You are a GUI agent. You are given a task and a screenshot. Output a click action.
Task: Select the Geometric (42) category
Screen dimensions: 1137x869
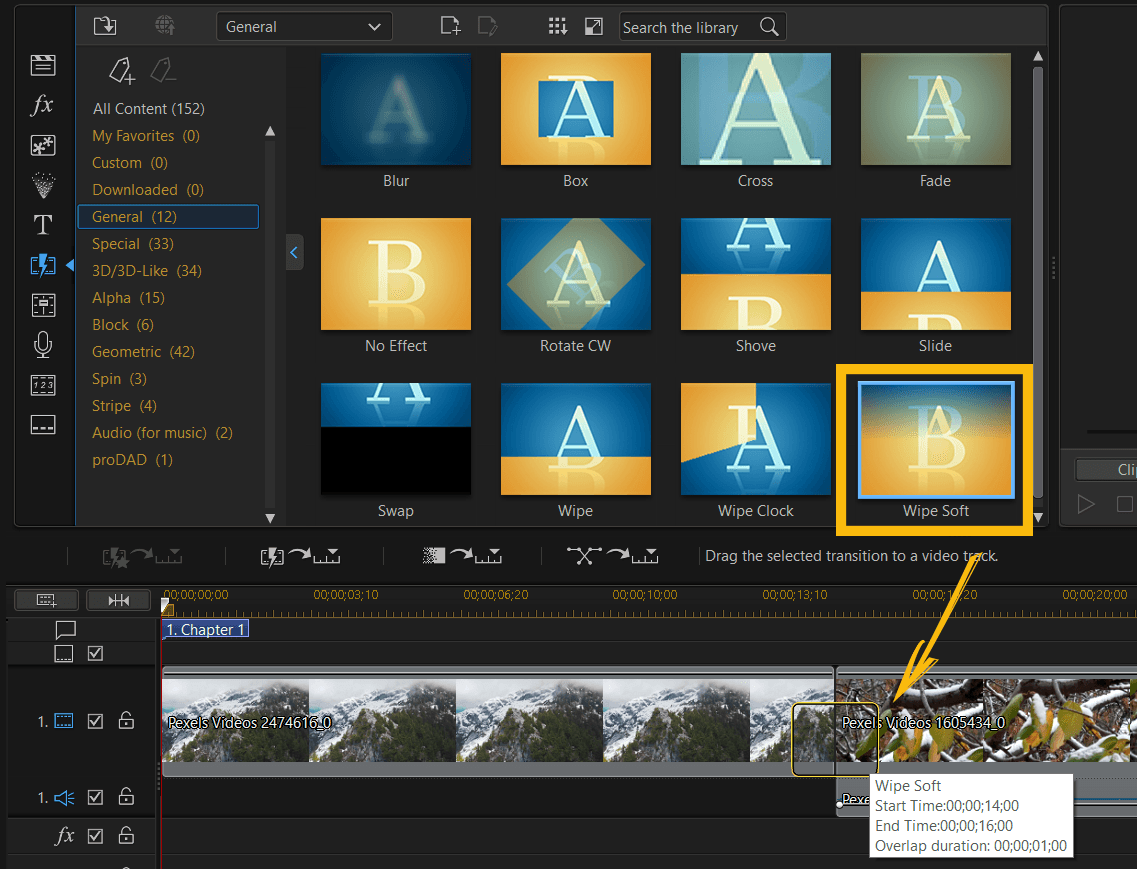pyautogui.click(x=143, y=352)
